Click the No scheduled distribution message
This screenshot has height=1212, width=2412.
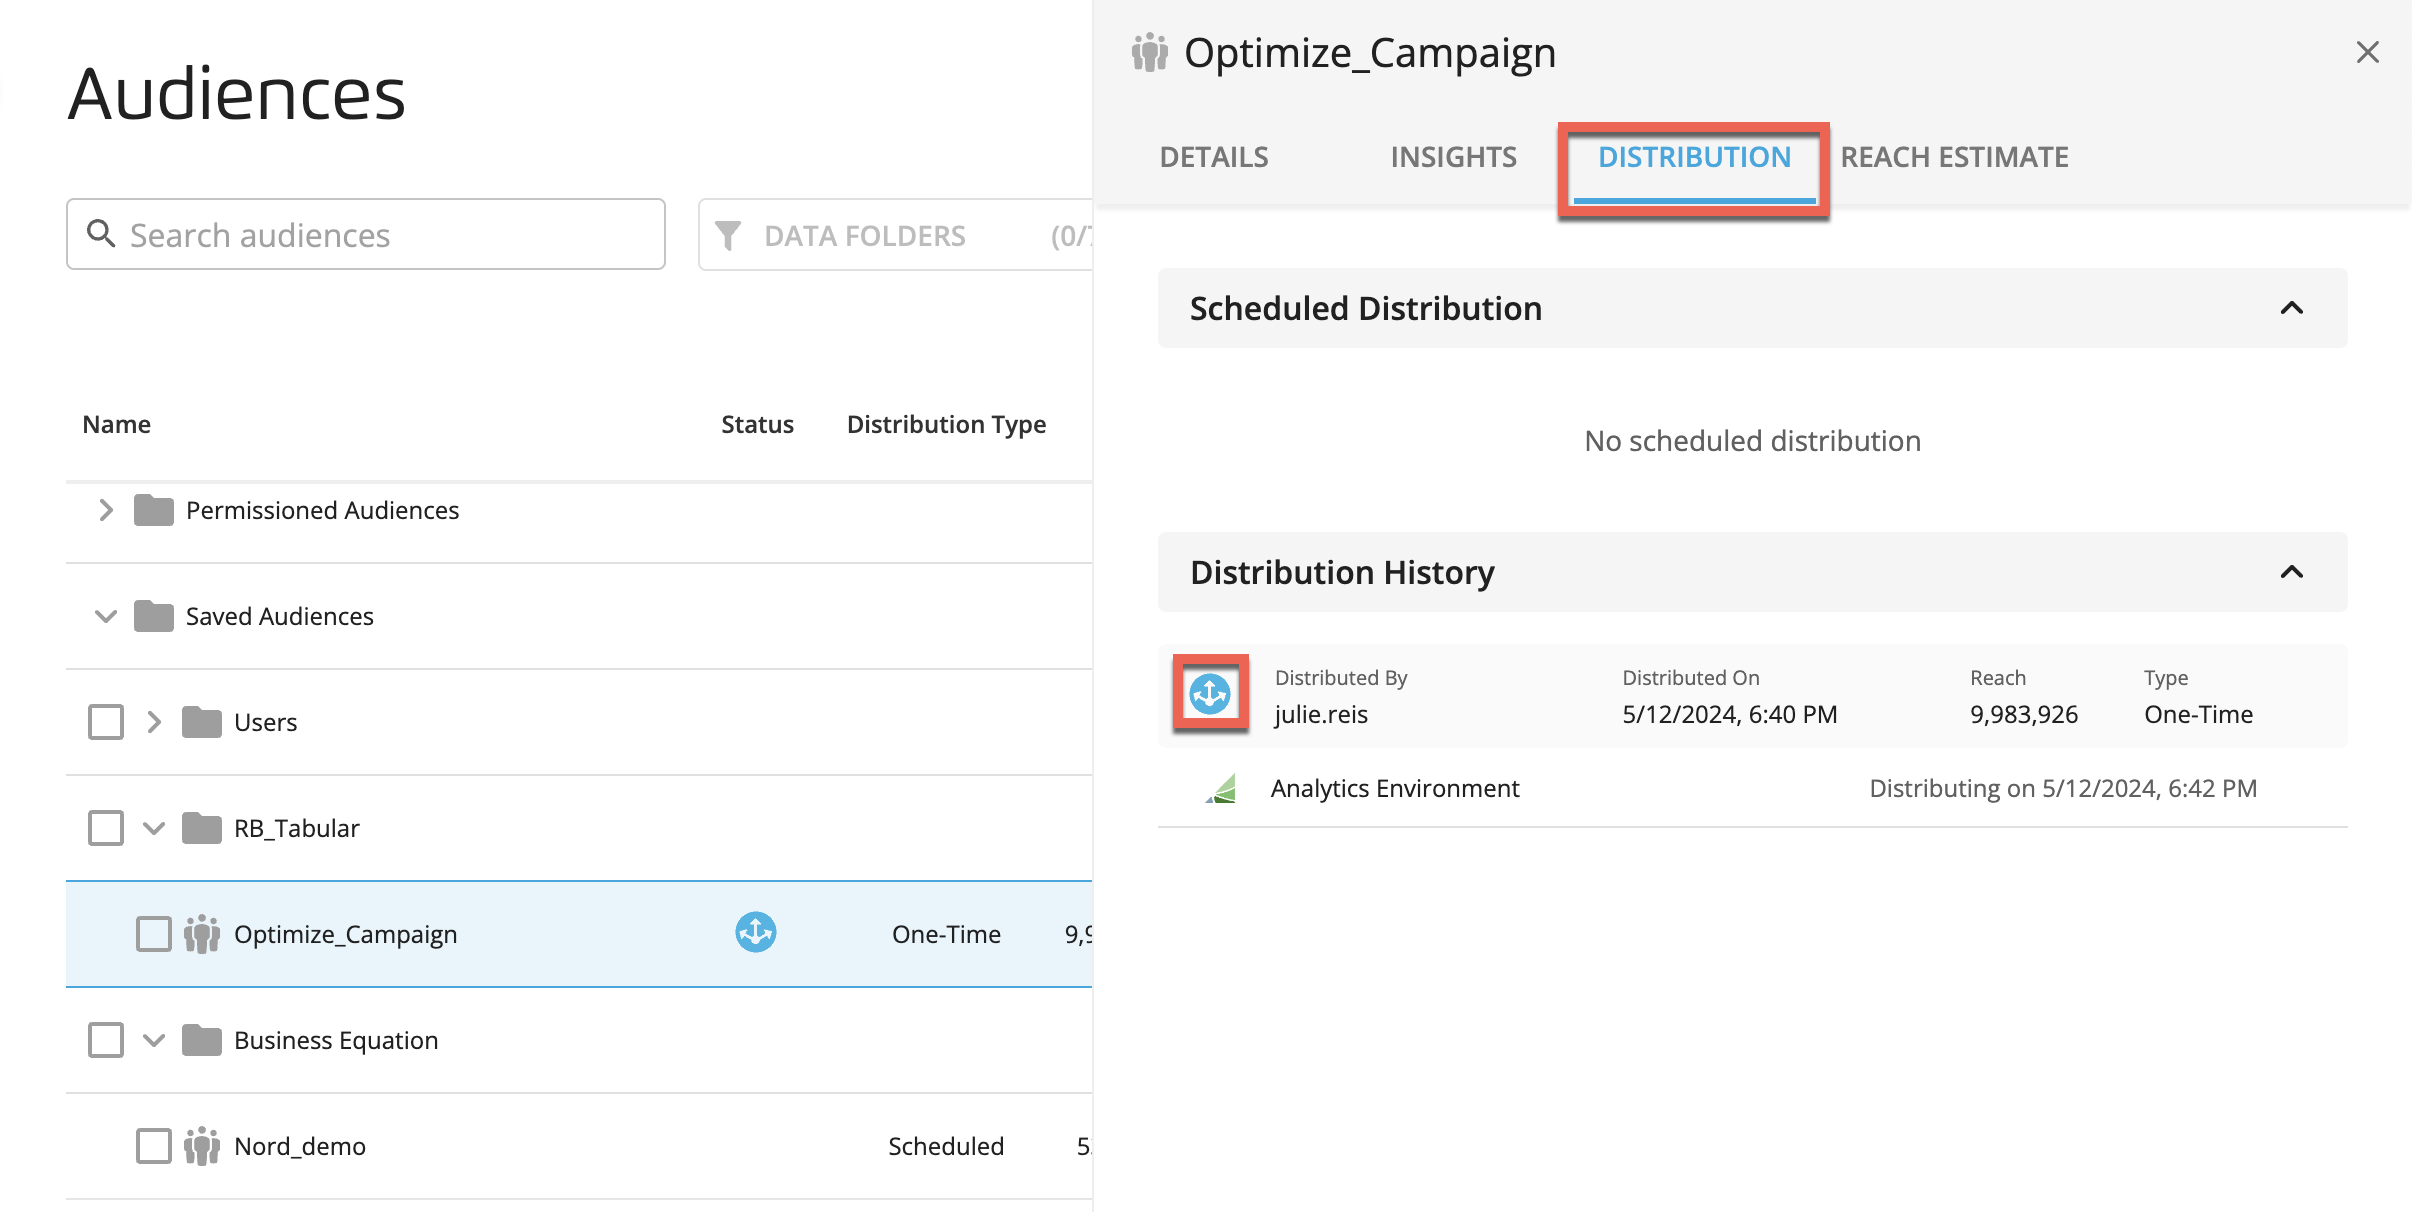(x=1752, y=441)
